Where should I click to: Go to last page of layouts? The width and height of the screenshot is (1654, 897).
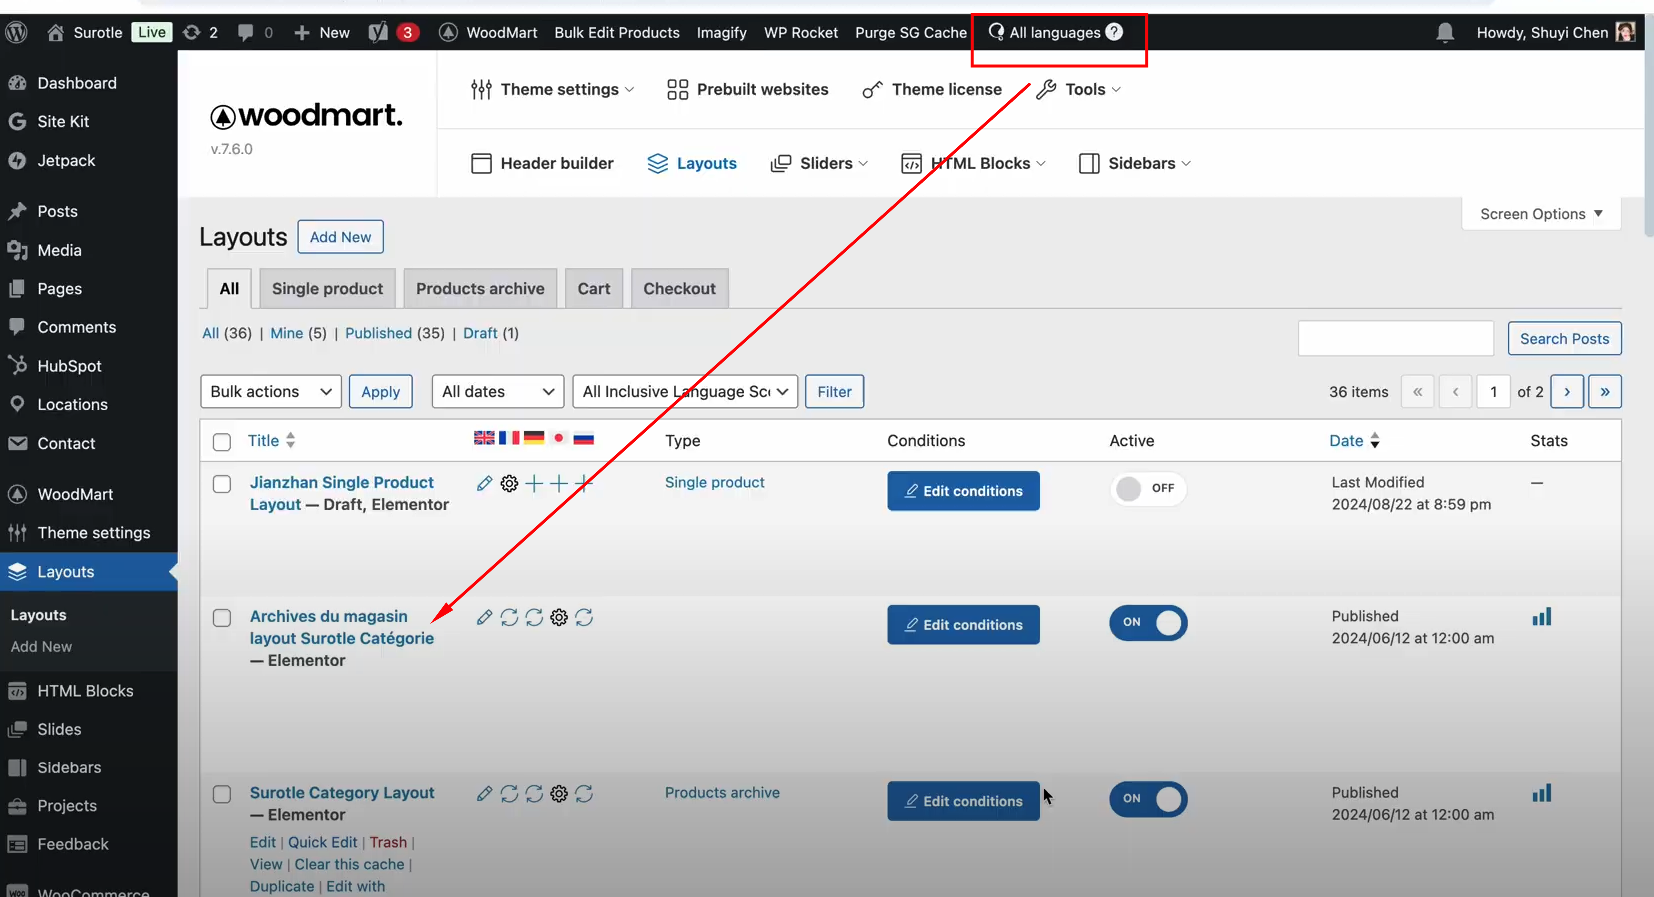(1604, 391)
